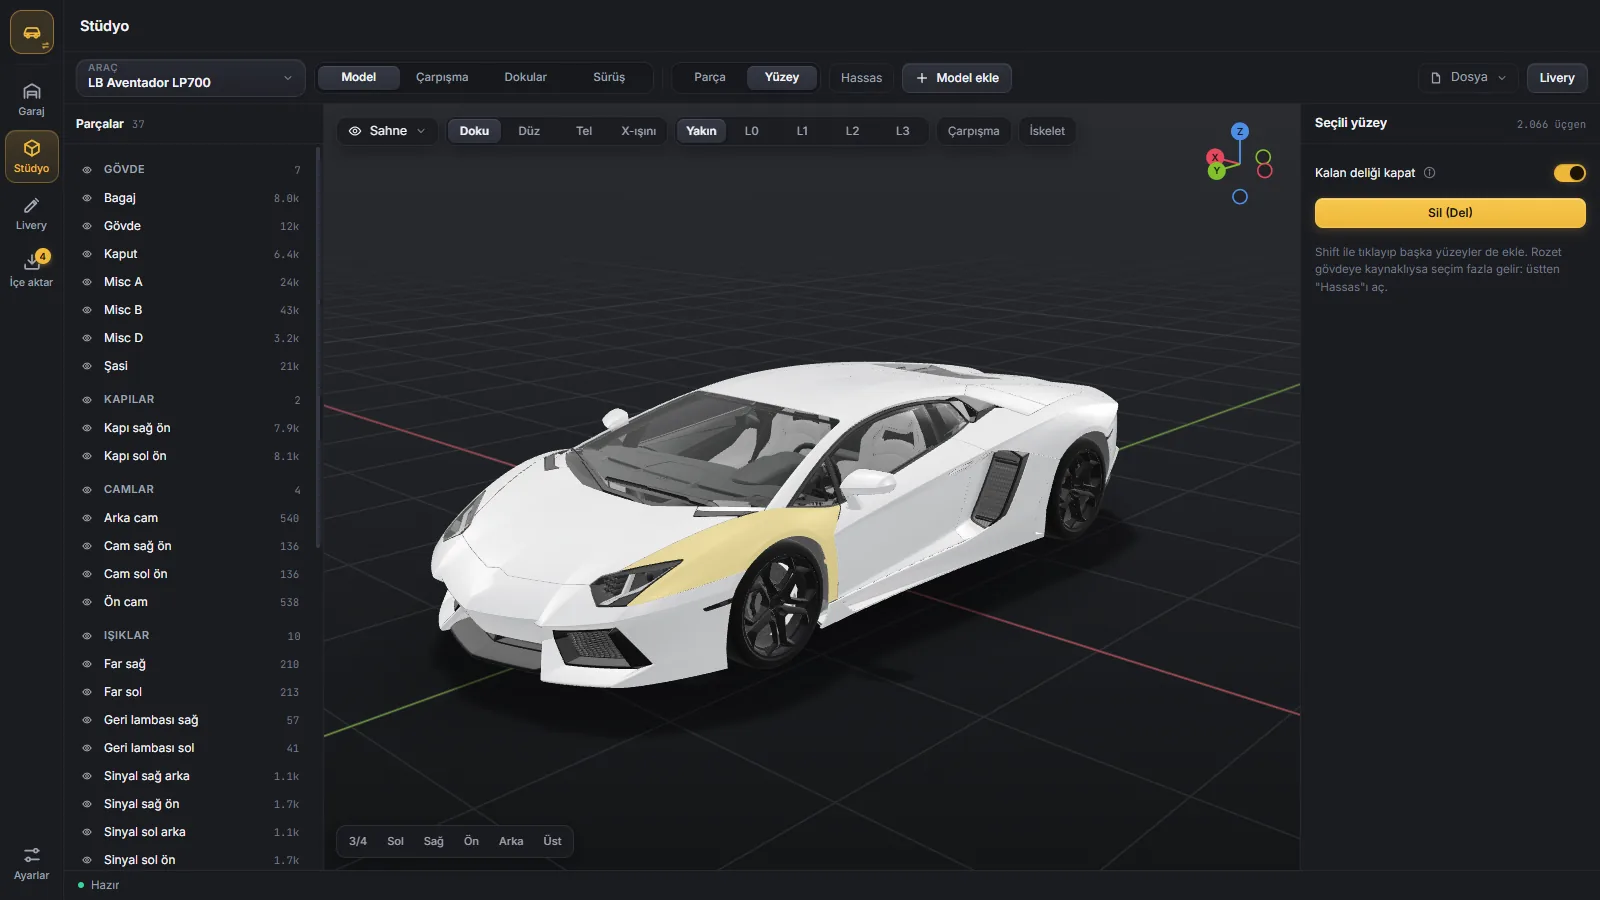Expand the Sahne dropdown

(387, 131)
